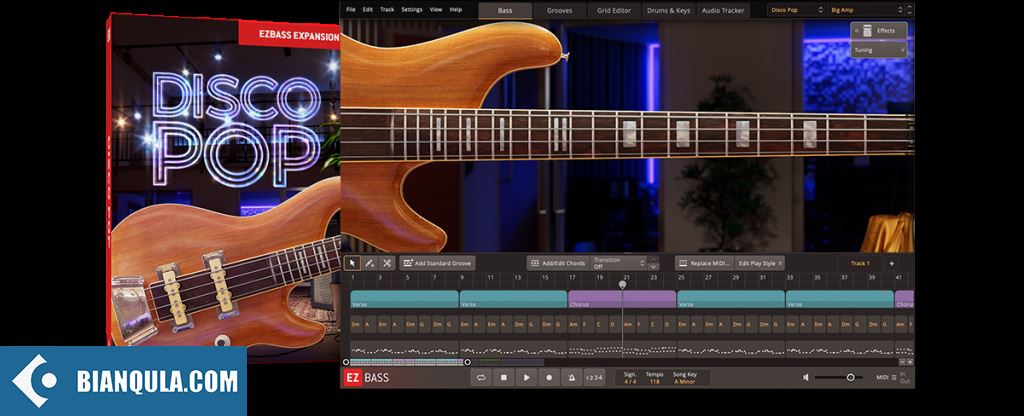Switch to the Drums & Keys tab
1024x416 pixels.
668,10
